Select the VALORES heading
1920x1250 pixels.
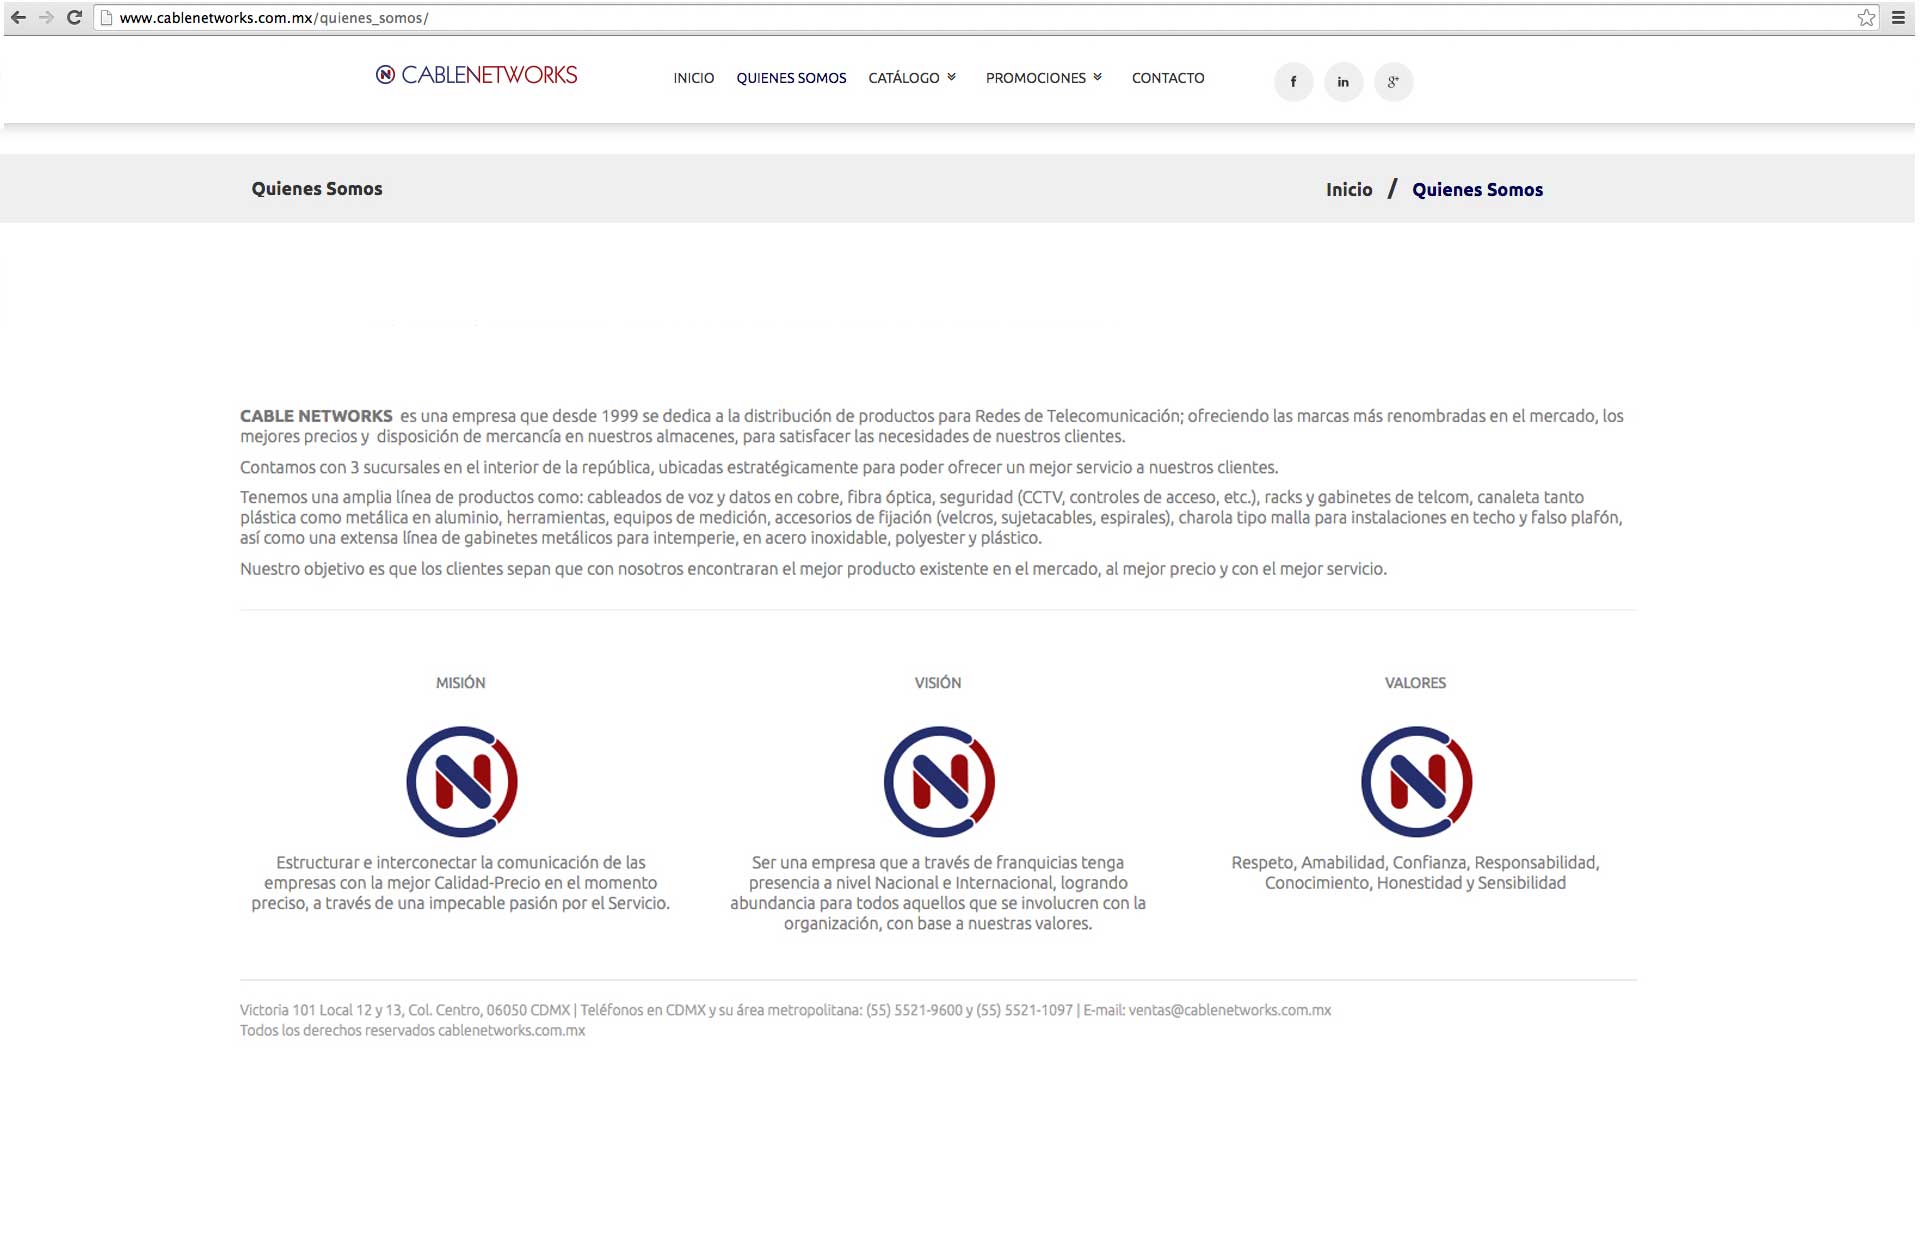[1415, 683]
